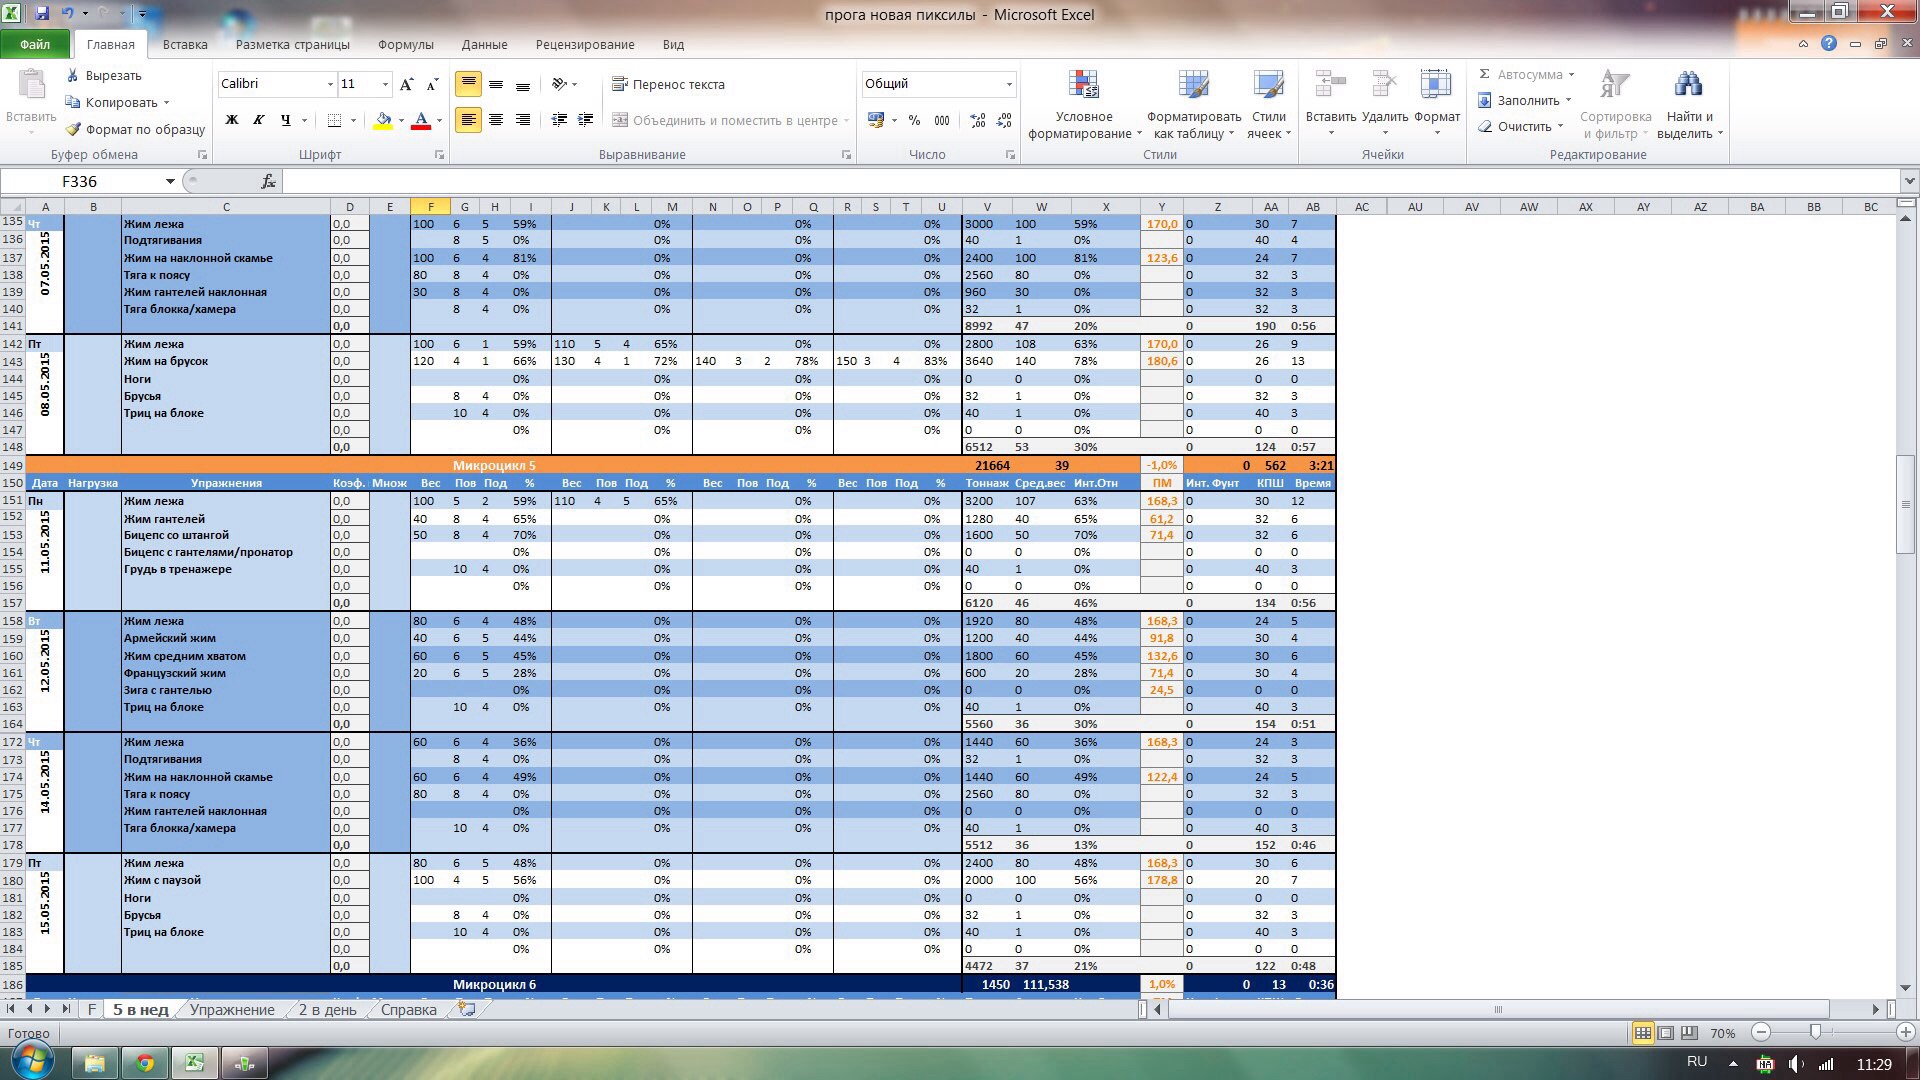Image resolution: width=1920 pixels, height=1080 pixels.
Task: Toggle italic text formatting
Action: [259, 120]
